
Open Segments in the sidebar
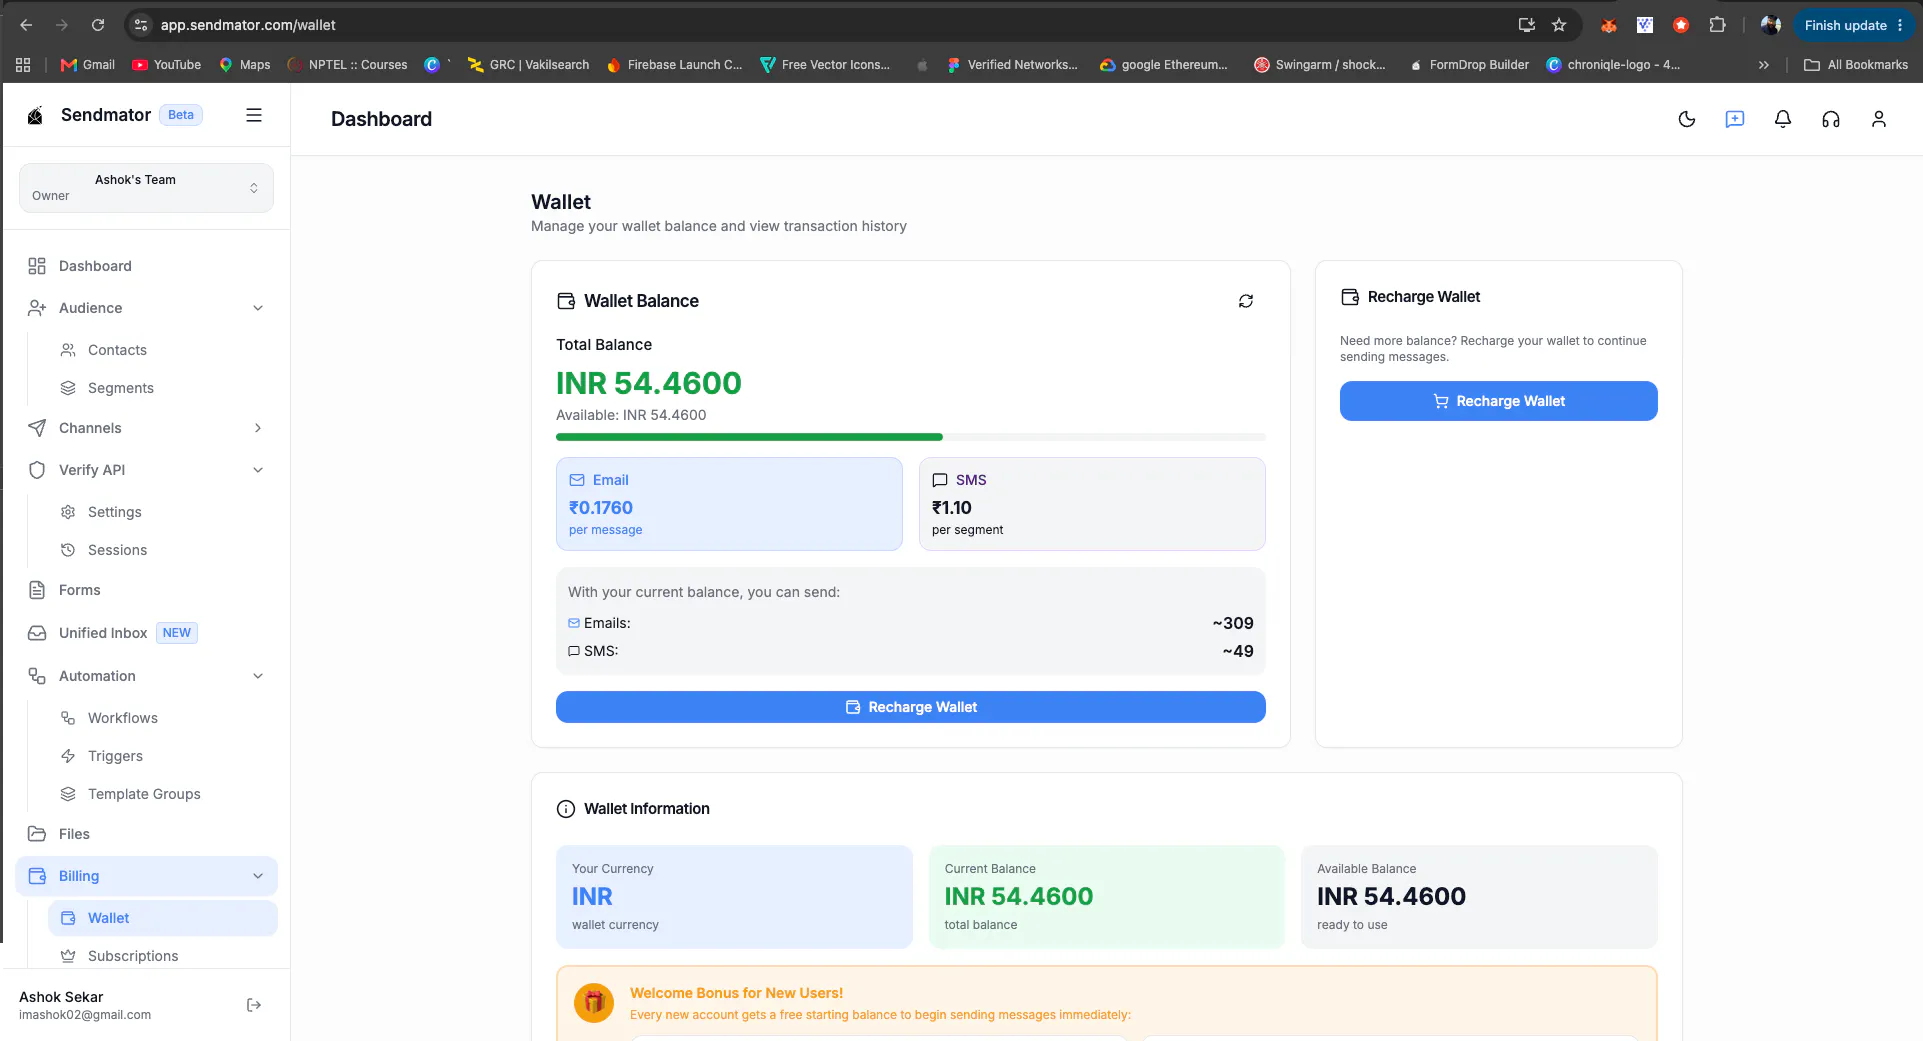pyautogui.click(x=121, y=388)
